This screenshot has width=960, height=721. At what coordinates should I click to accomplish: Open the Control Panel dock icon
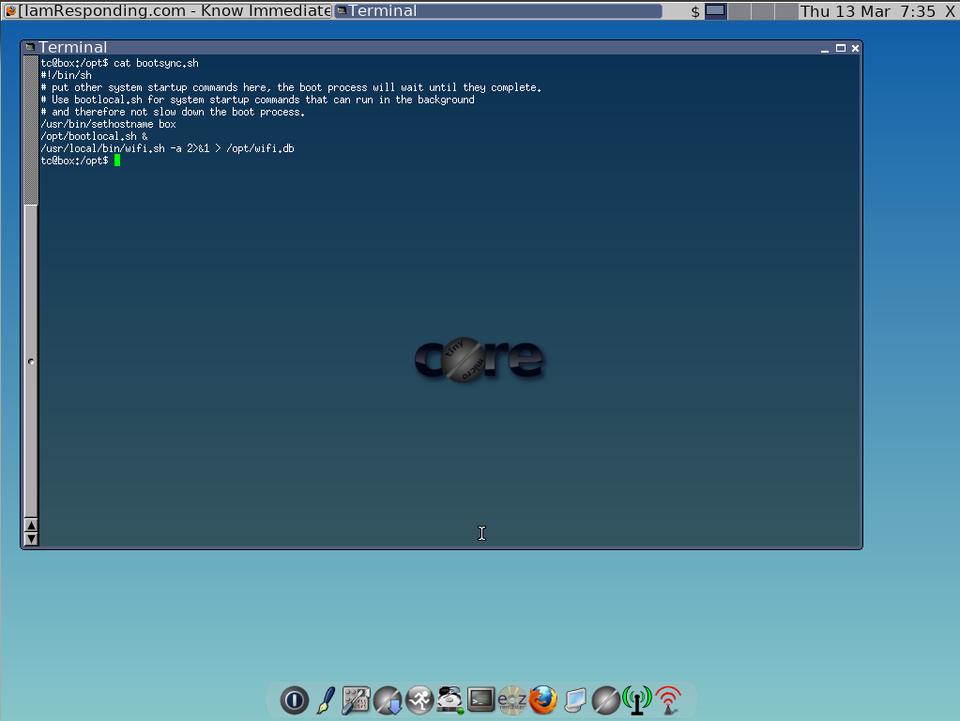pyautogui.click(x=356, y=700)
